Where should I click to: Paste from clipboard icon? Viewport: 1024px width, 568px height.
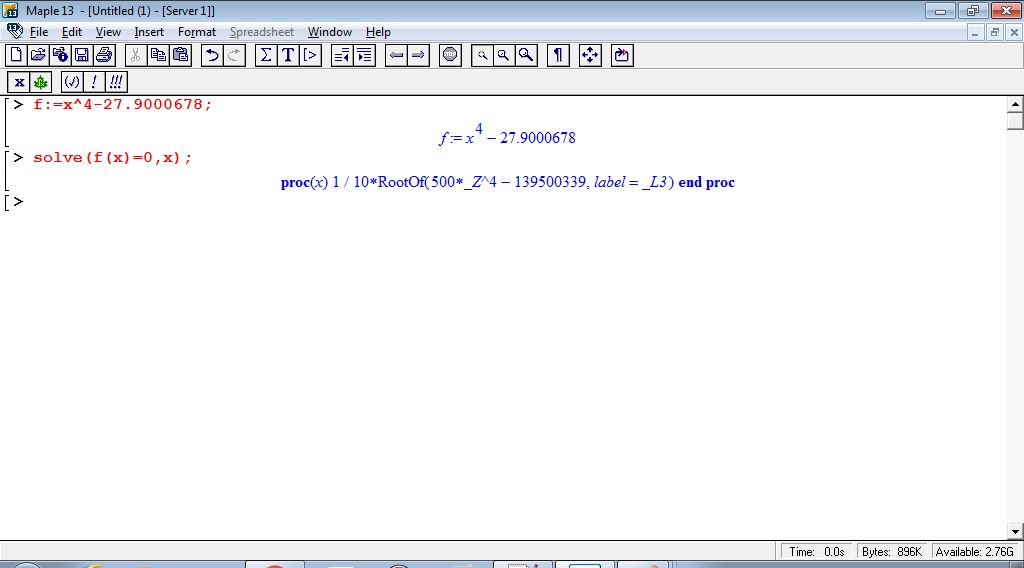point(180,55)
